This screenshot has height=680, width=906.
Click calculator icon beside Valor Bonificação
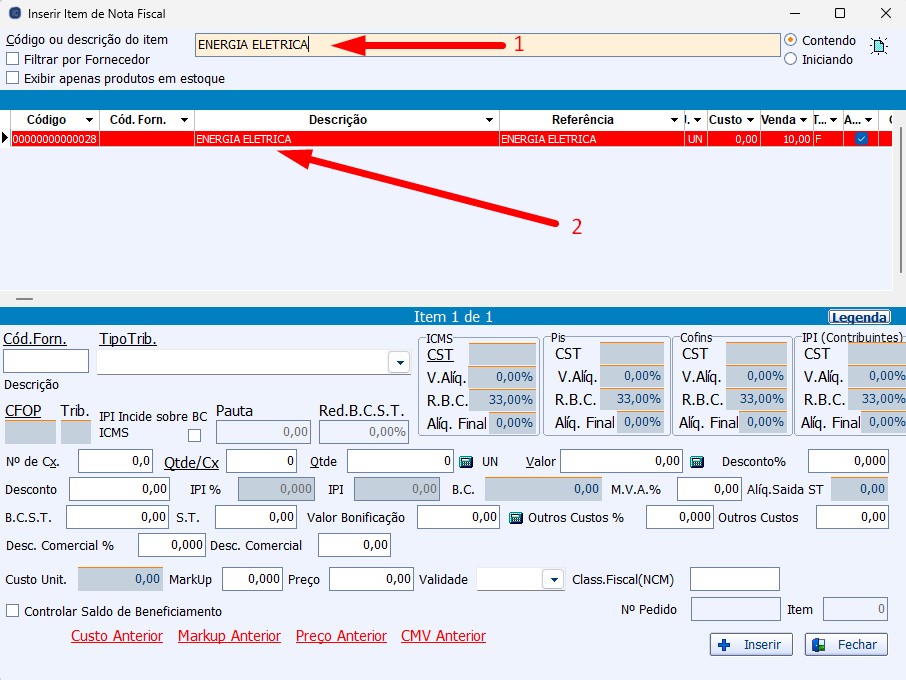click(516, 518)
